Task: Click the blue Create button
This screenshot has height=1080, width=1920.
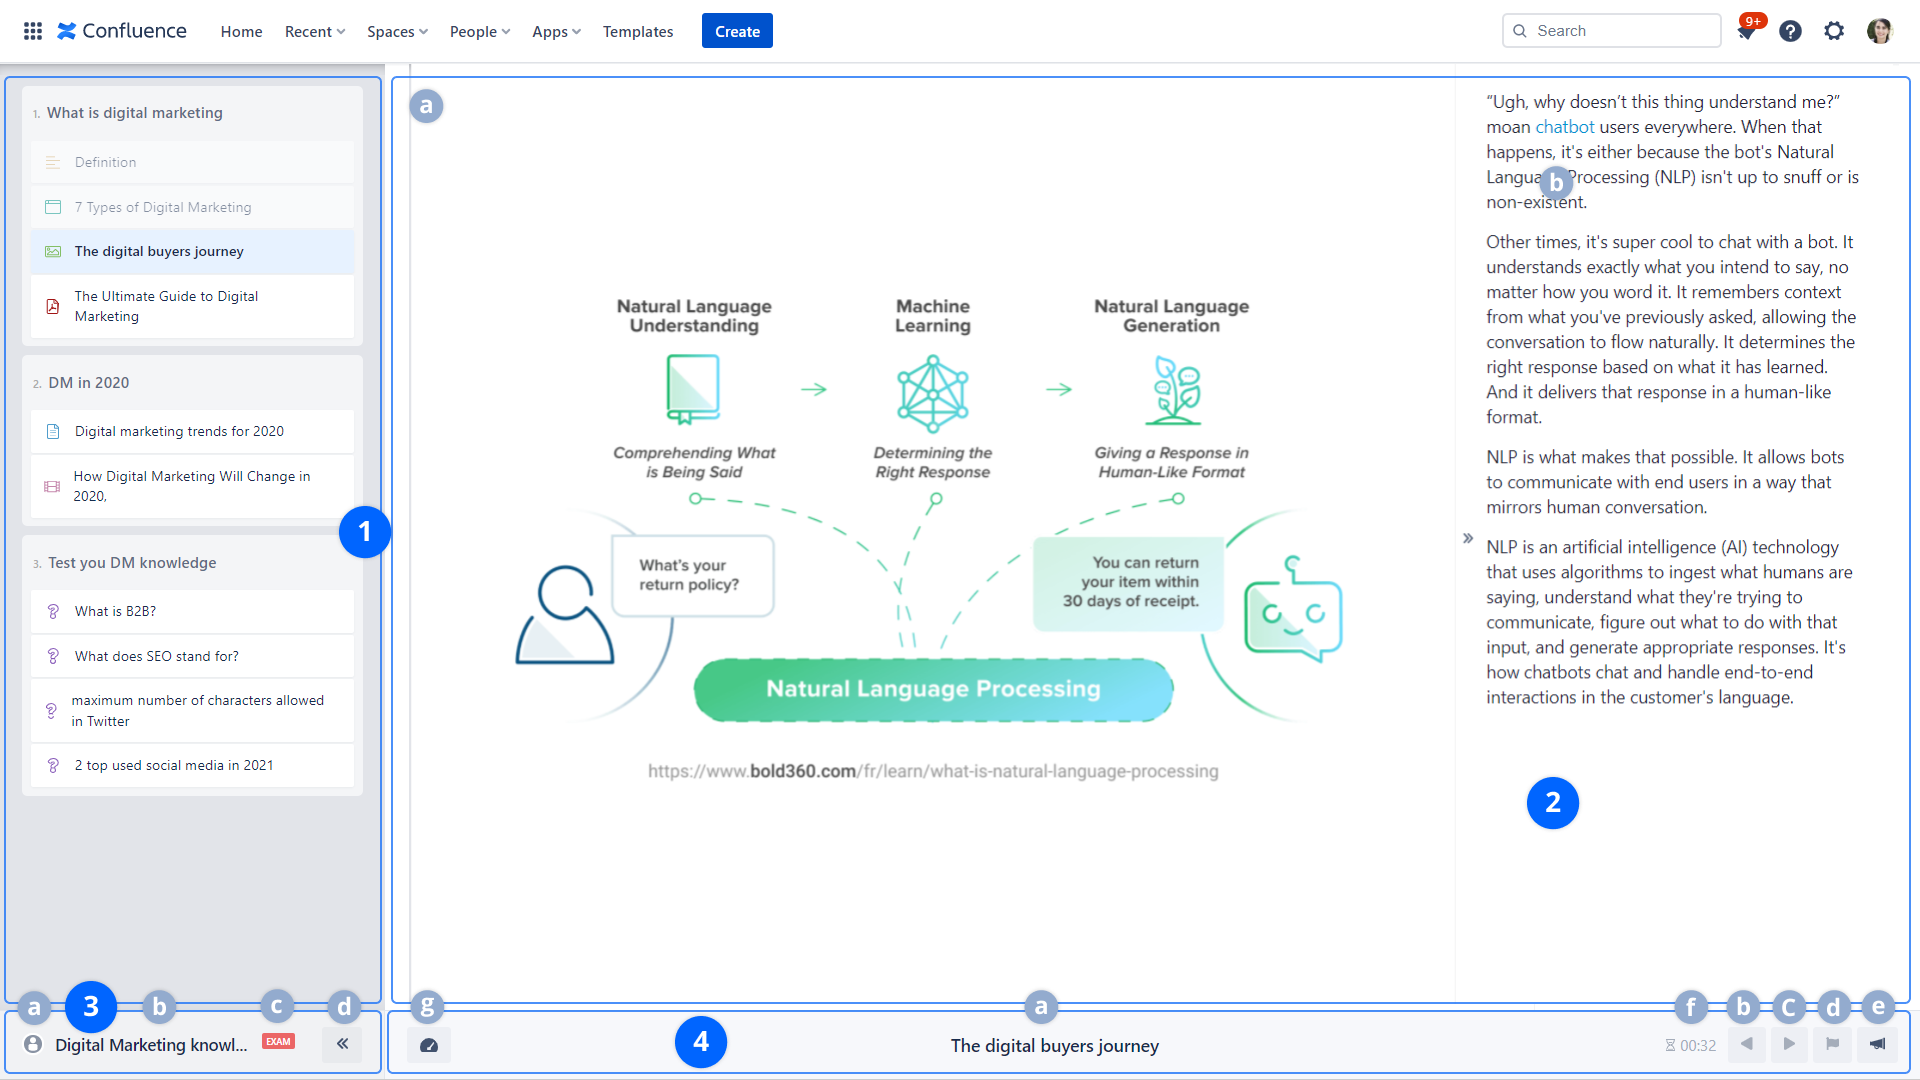Action: pyautogui.click(x=737, y=31)
